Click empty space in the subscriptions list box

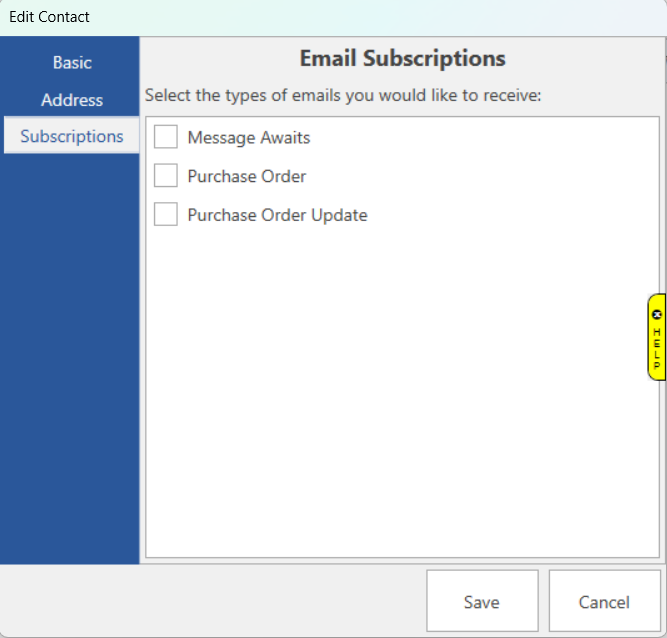(x=400, y=400)
